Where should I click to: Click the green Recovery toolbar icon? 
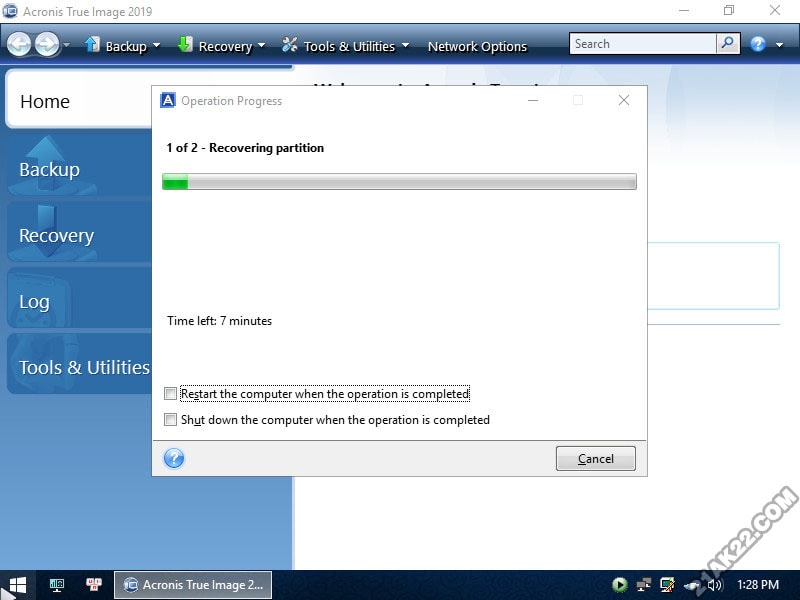pyautogui.click(x=185, y=44)
